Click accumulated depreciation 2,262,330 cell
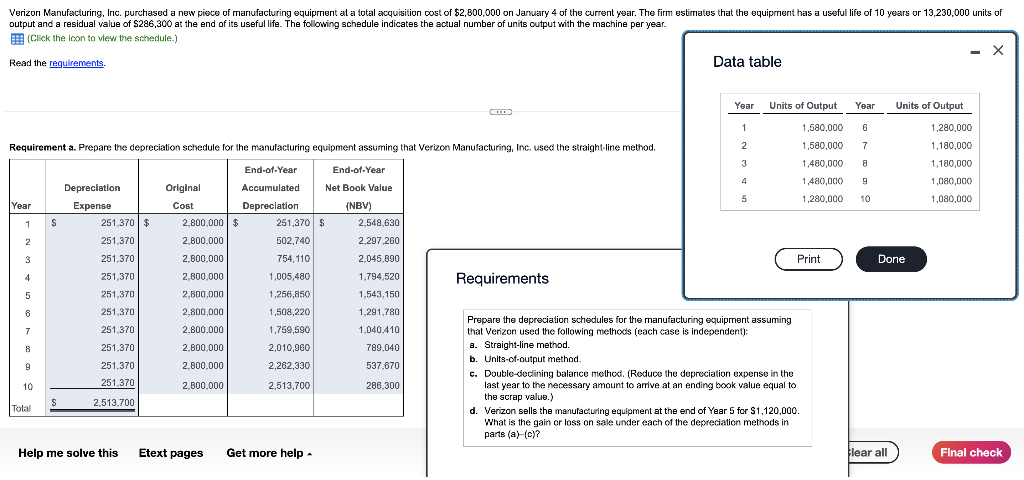The image size is (1024, 480). click(x=271, y=365)
